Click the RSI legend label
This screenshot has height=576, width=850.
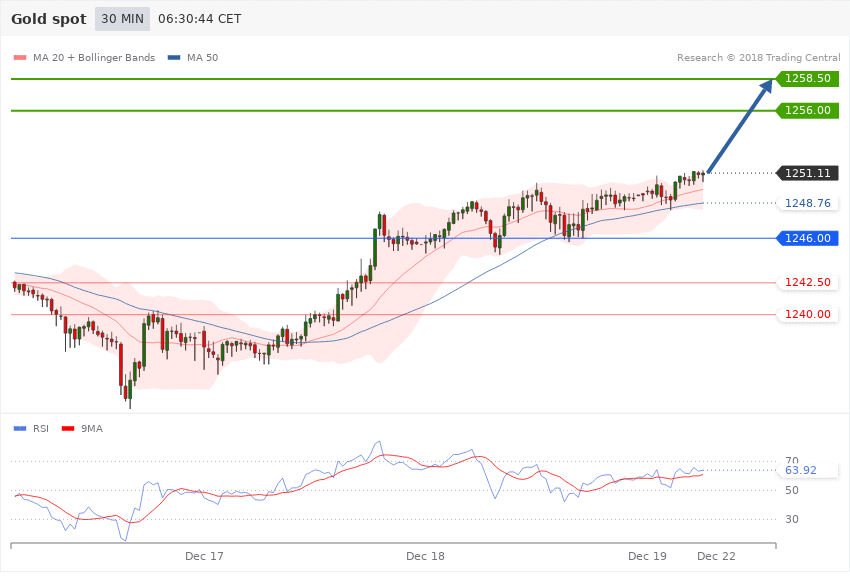(41, 429)
